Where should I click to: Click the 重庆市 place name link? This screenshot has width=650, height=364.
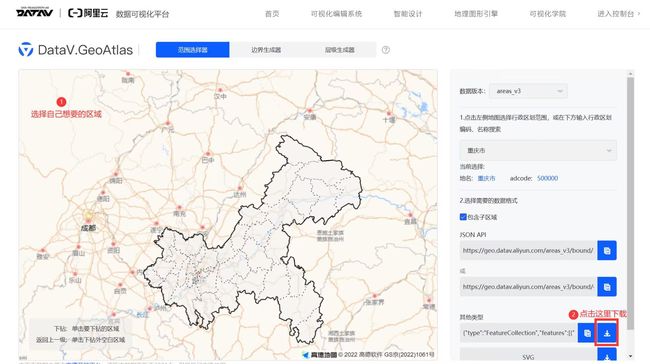486,178
